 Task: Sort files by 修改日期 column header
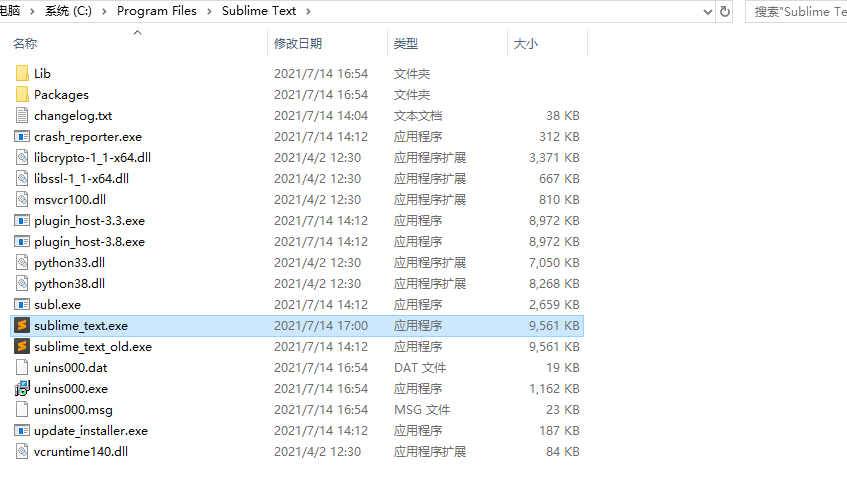coord(298,44)
